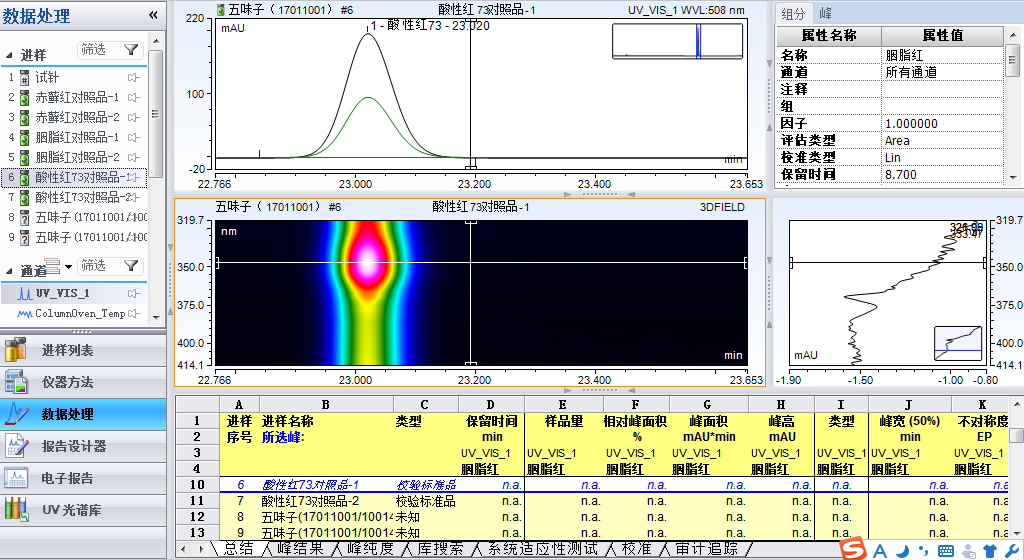Toggle the pin for 胭脂红对照品-1
Screen dimensions: 1024x560
(134, 138)
